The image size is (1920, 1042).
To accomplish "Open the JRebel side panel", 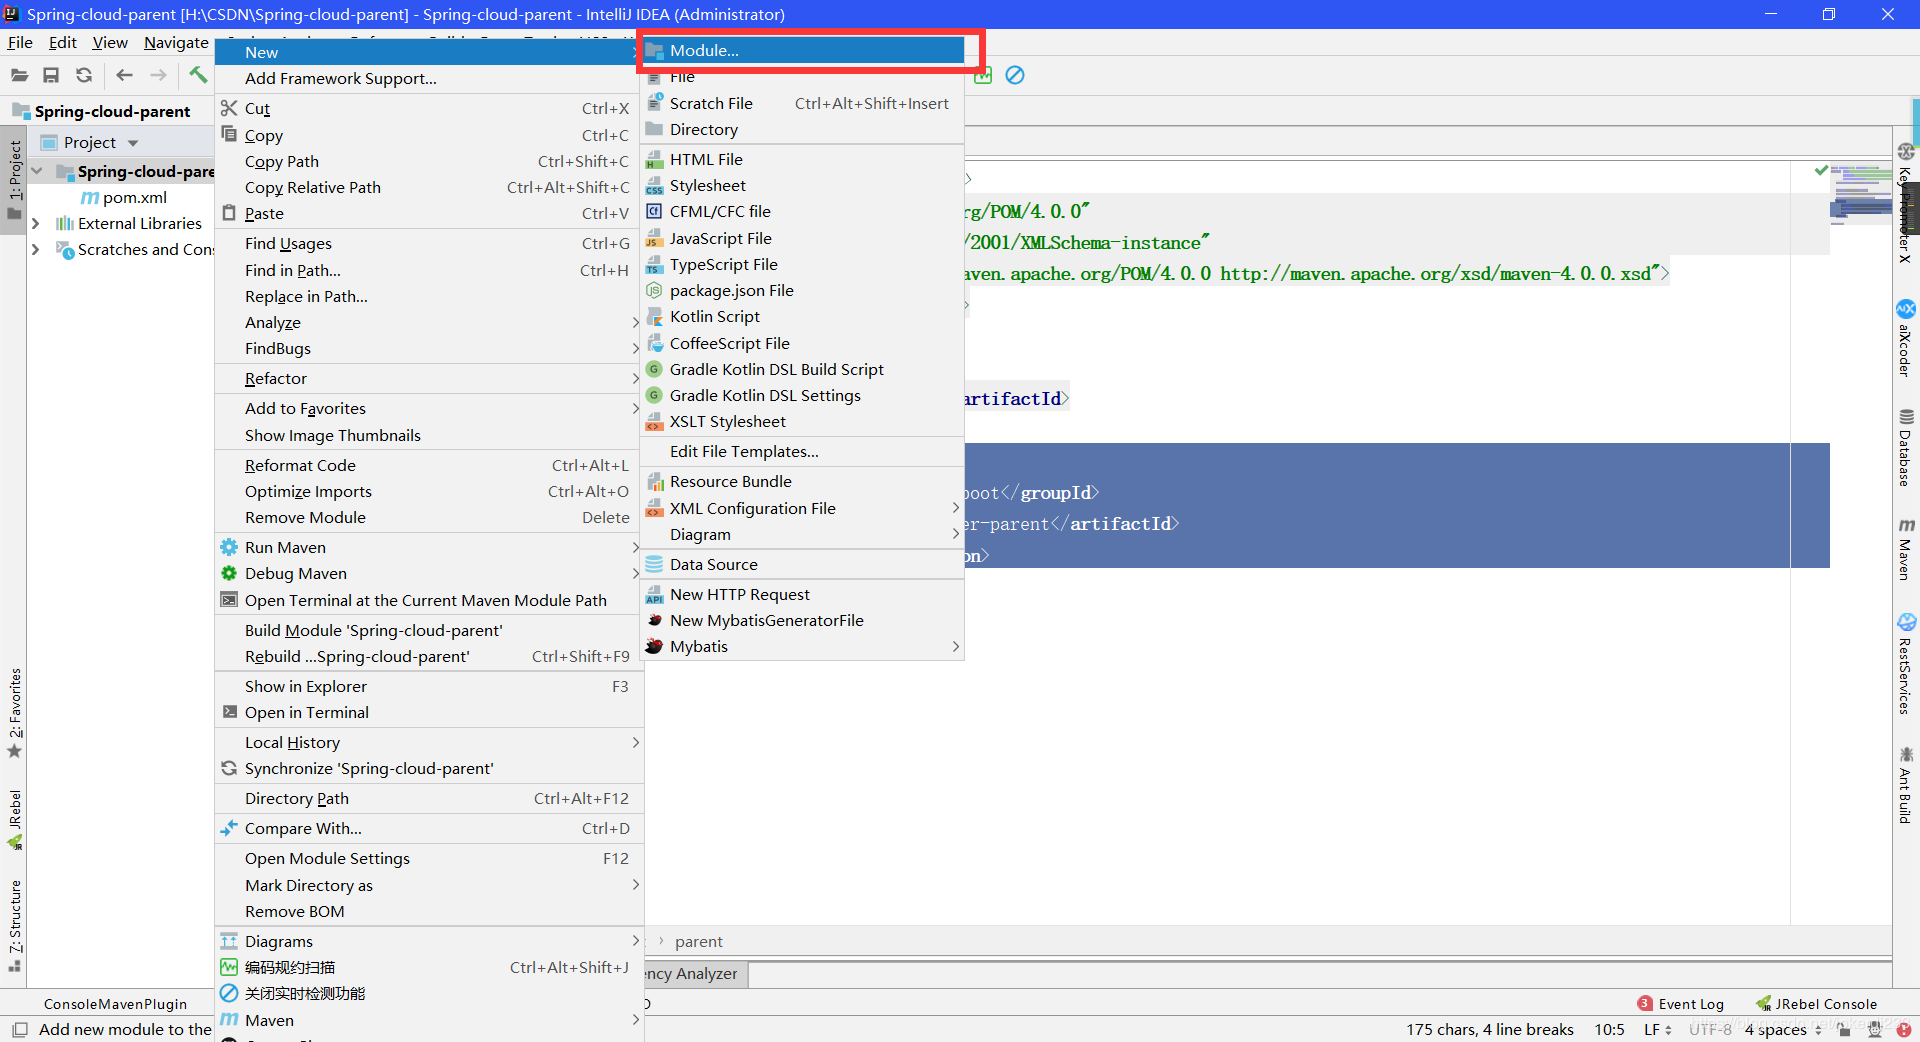I will [x=14, y=820].
